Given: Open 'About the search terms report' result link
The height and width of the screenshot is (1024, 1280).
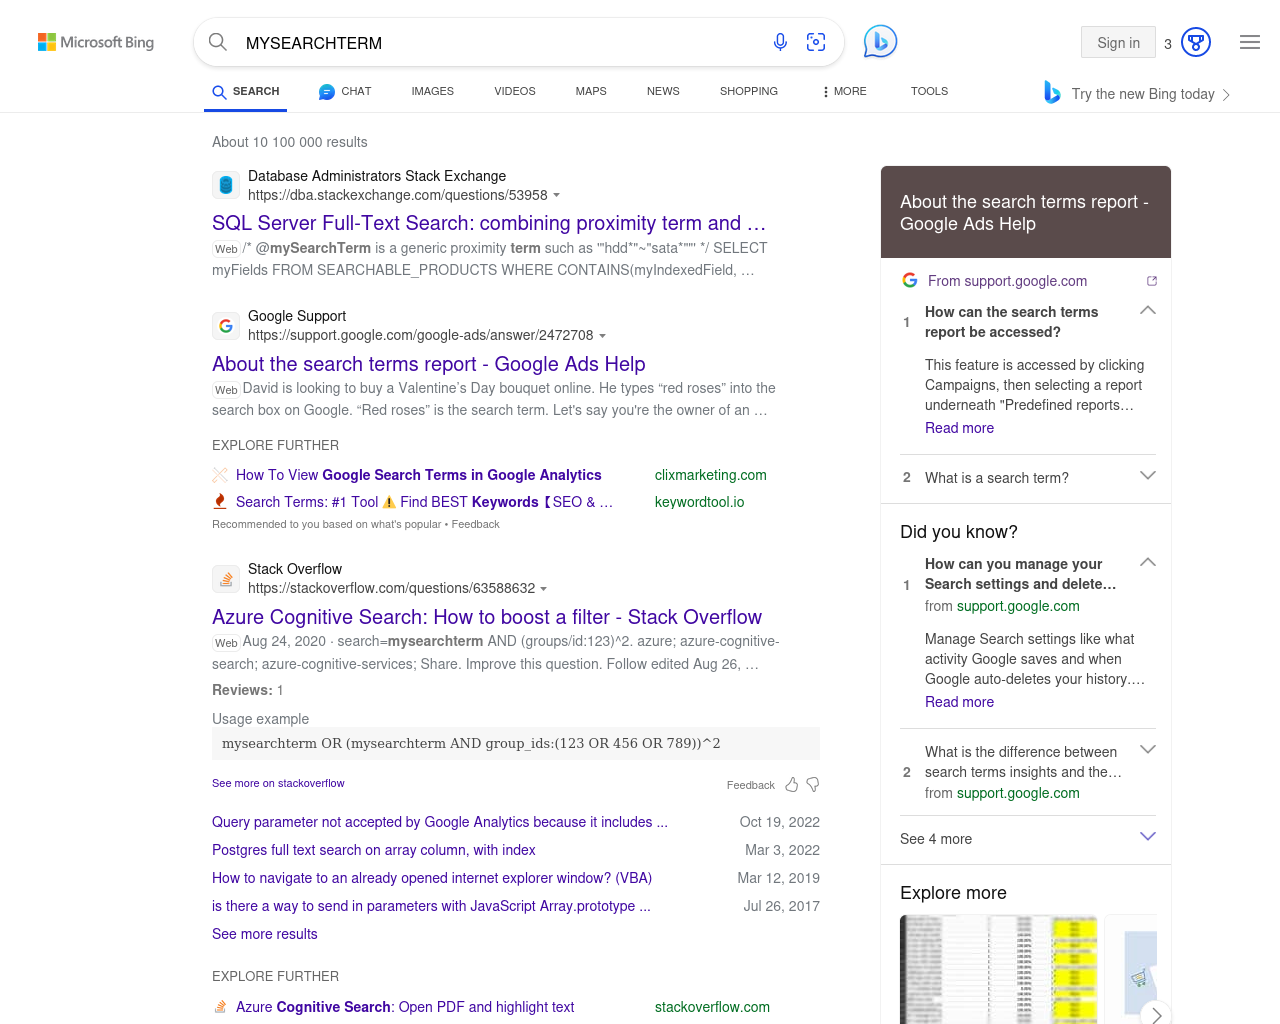Looking at the screenshot, I should point(428,364).
